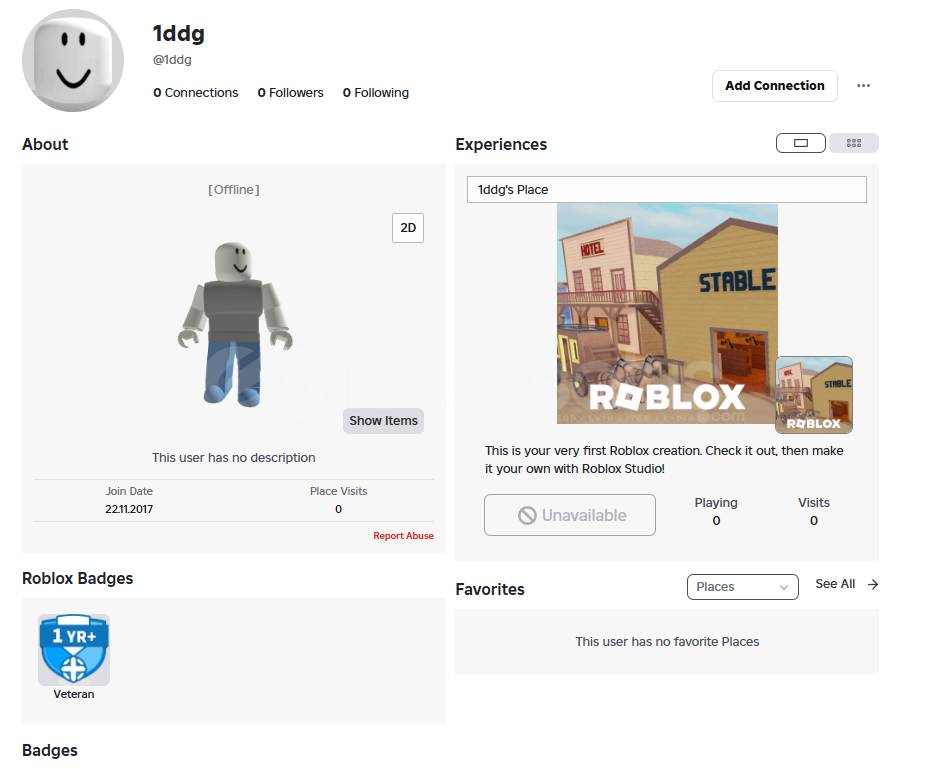Click the Veteran 1 YR+ badge icon
Screen dimensions: 942x769
tap(74, 649)
